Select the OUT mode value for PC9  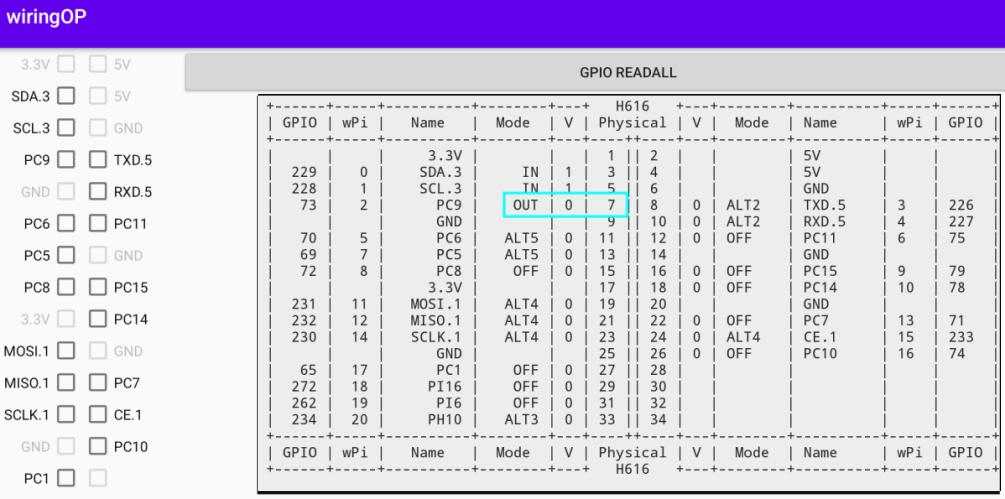[x=526, y=205]
